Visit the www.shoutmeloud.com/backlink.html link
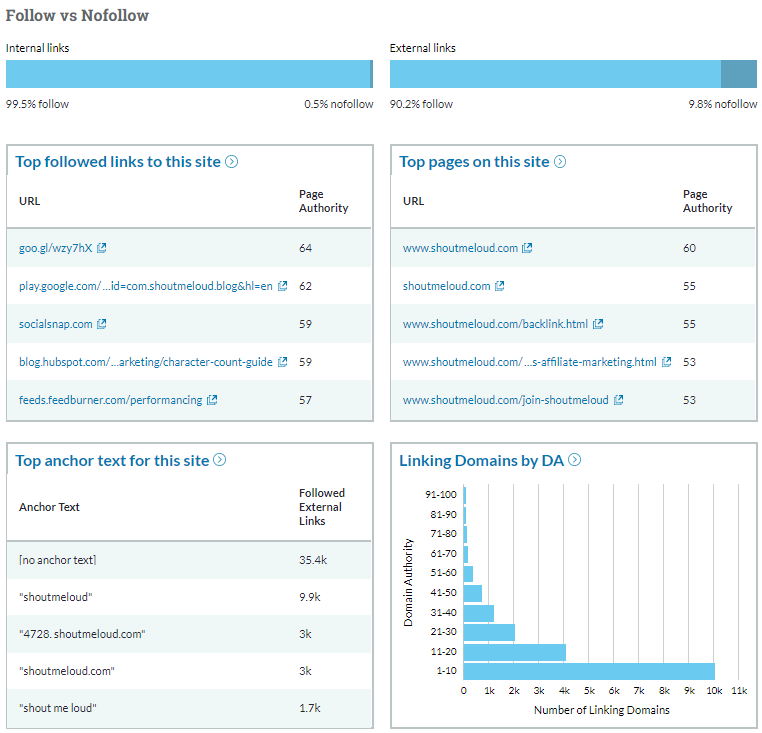 495,324
